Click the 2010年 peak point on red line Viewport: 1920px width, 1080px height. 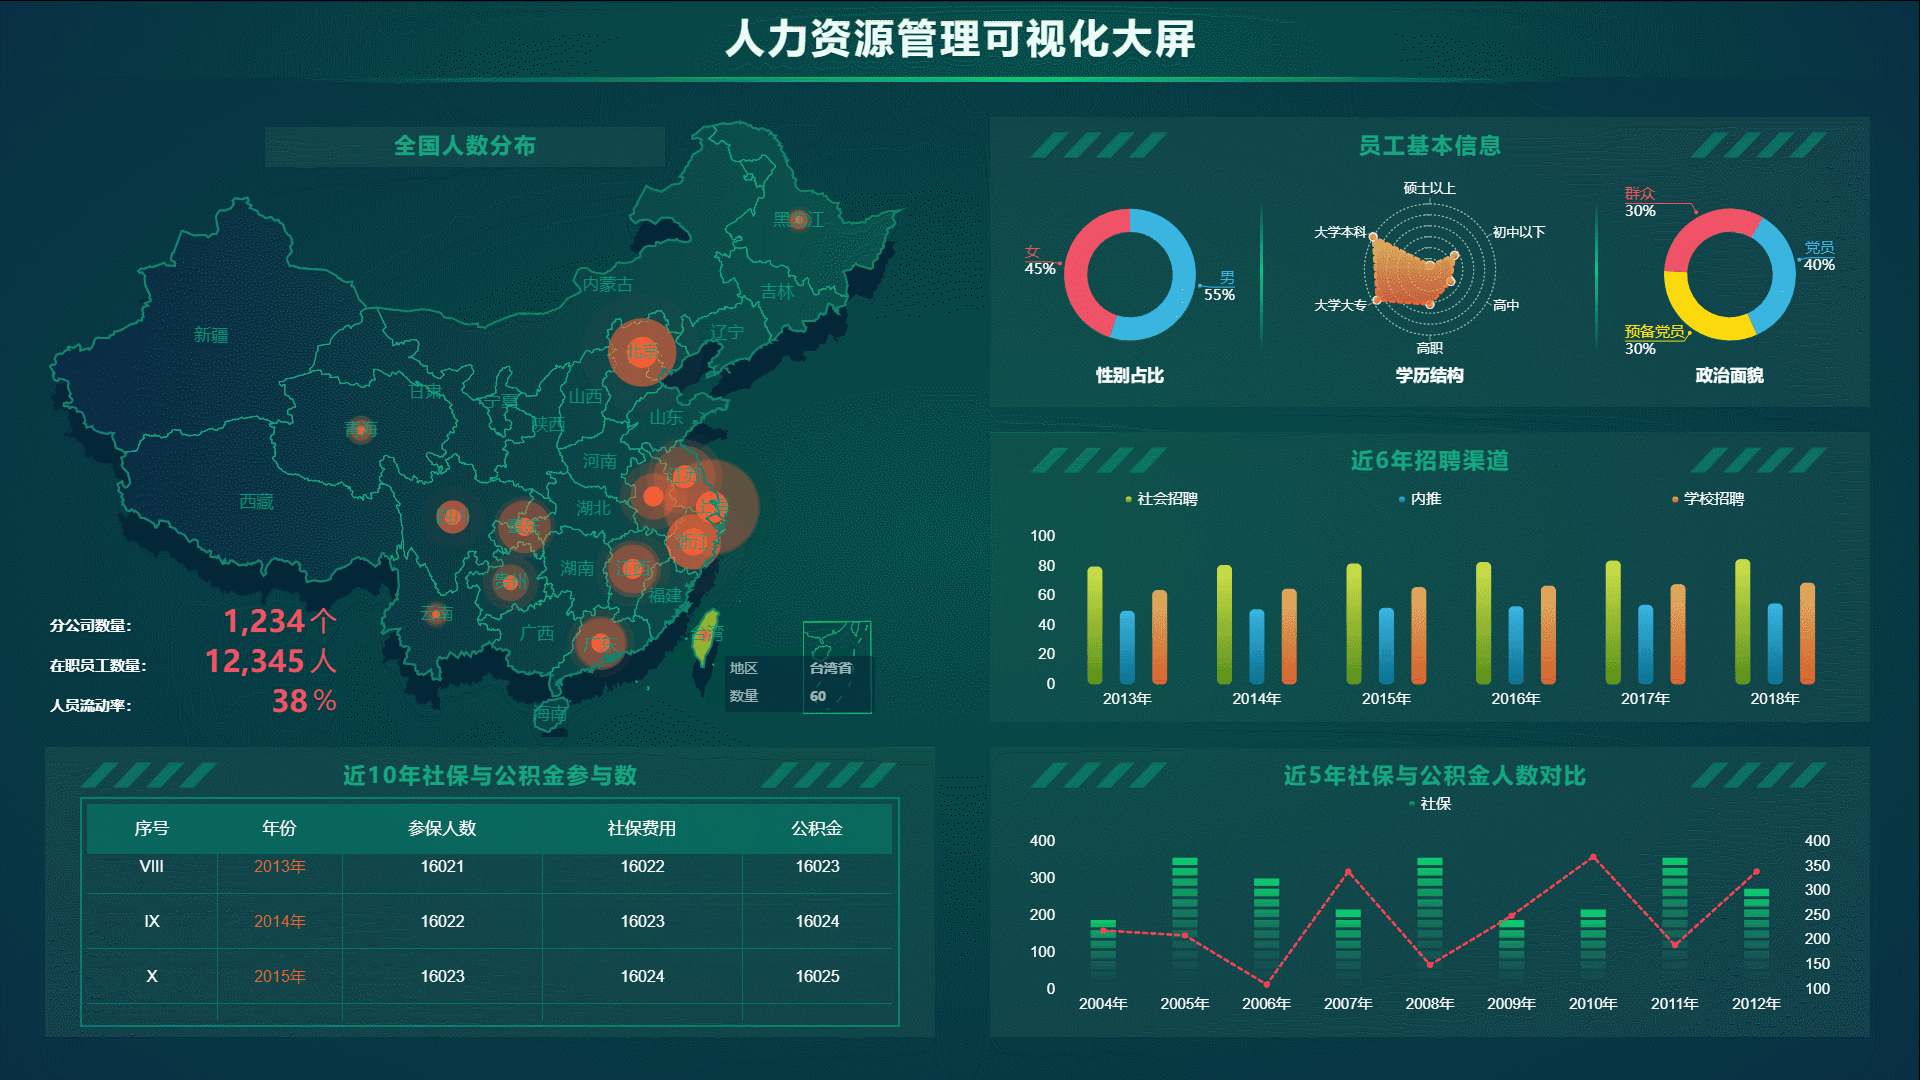coord(1593,857)
